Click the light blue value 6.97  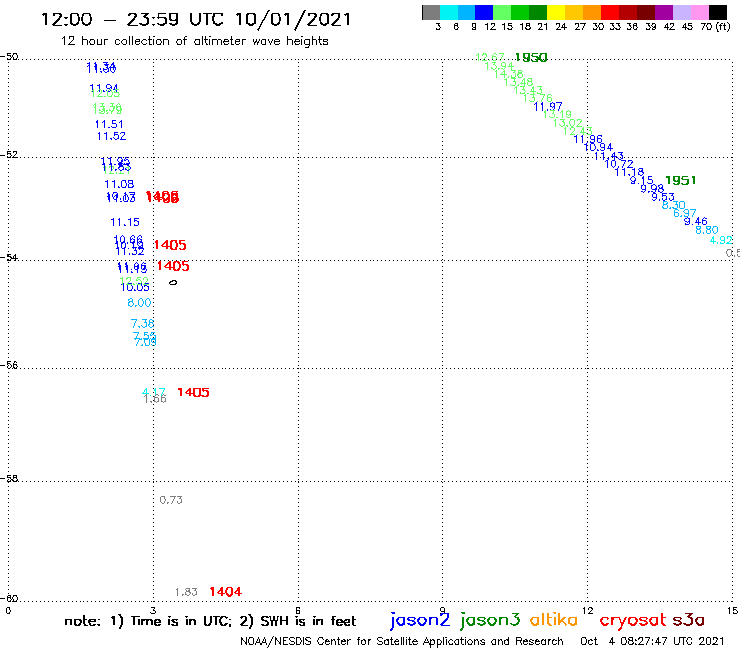click(684, 213)
